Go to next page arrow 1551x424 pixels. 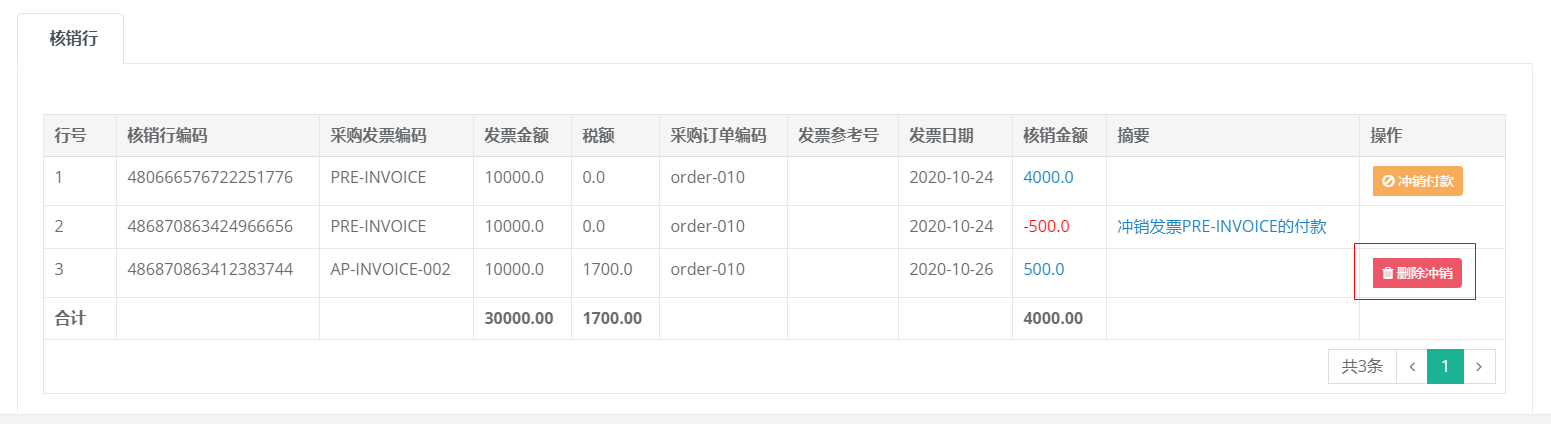[1480, 366]
